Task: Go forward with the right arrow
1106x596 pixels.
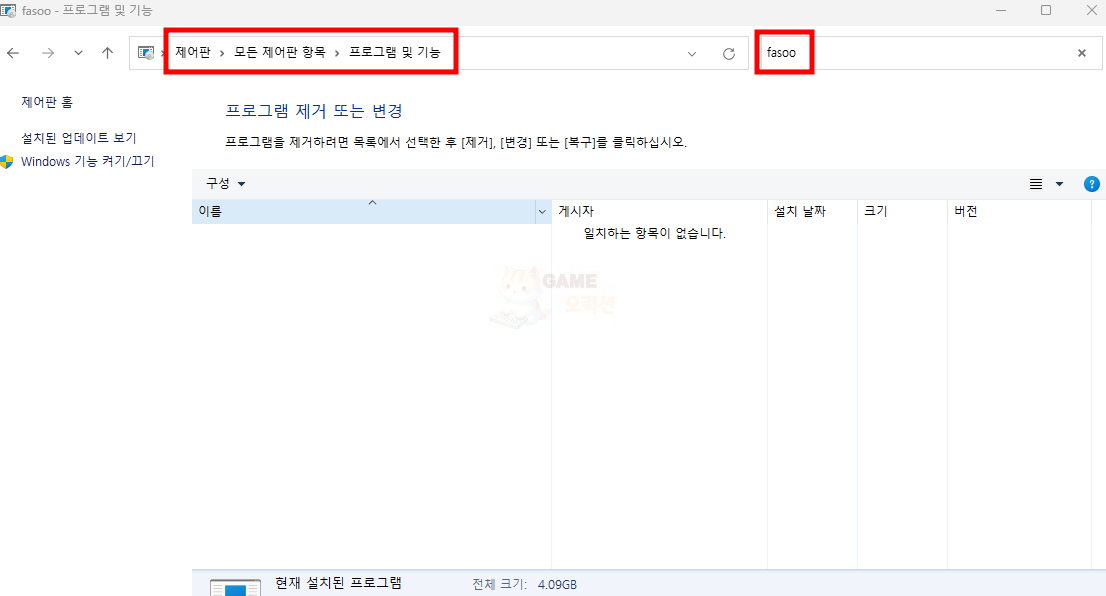Action: (48, 53)
